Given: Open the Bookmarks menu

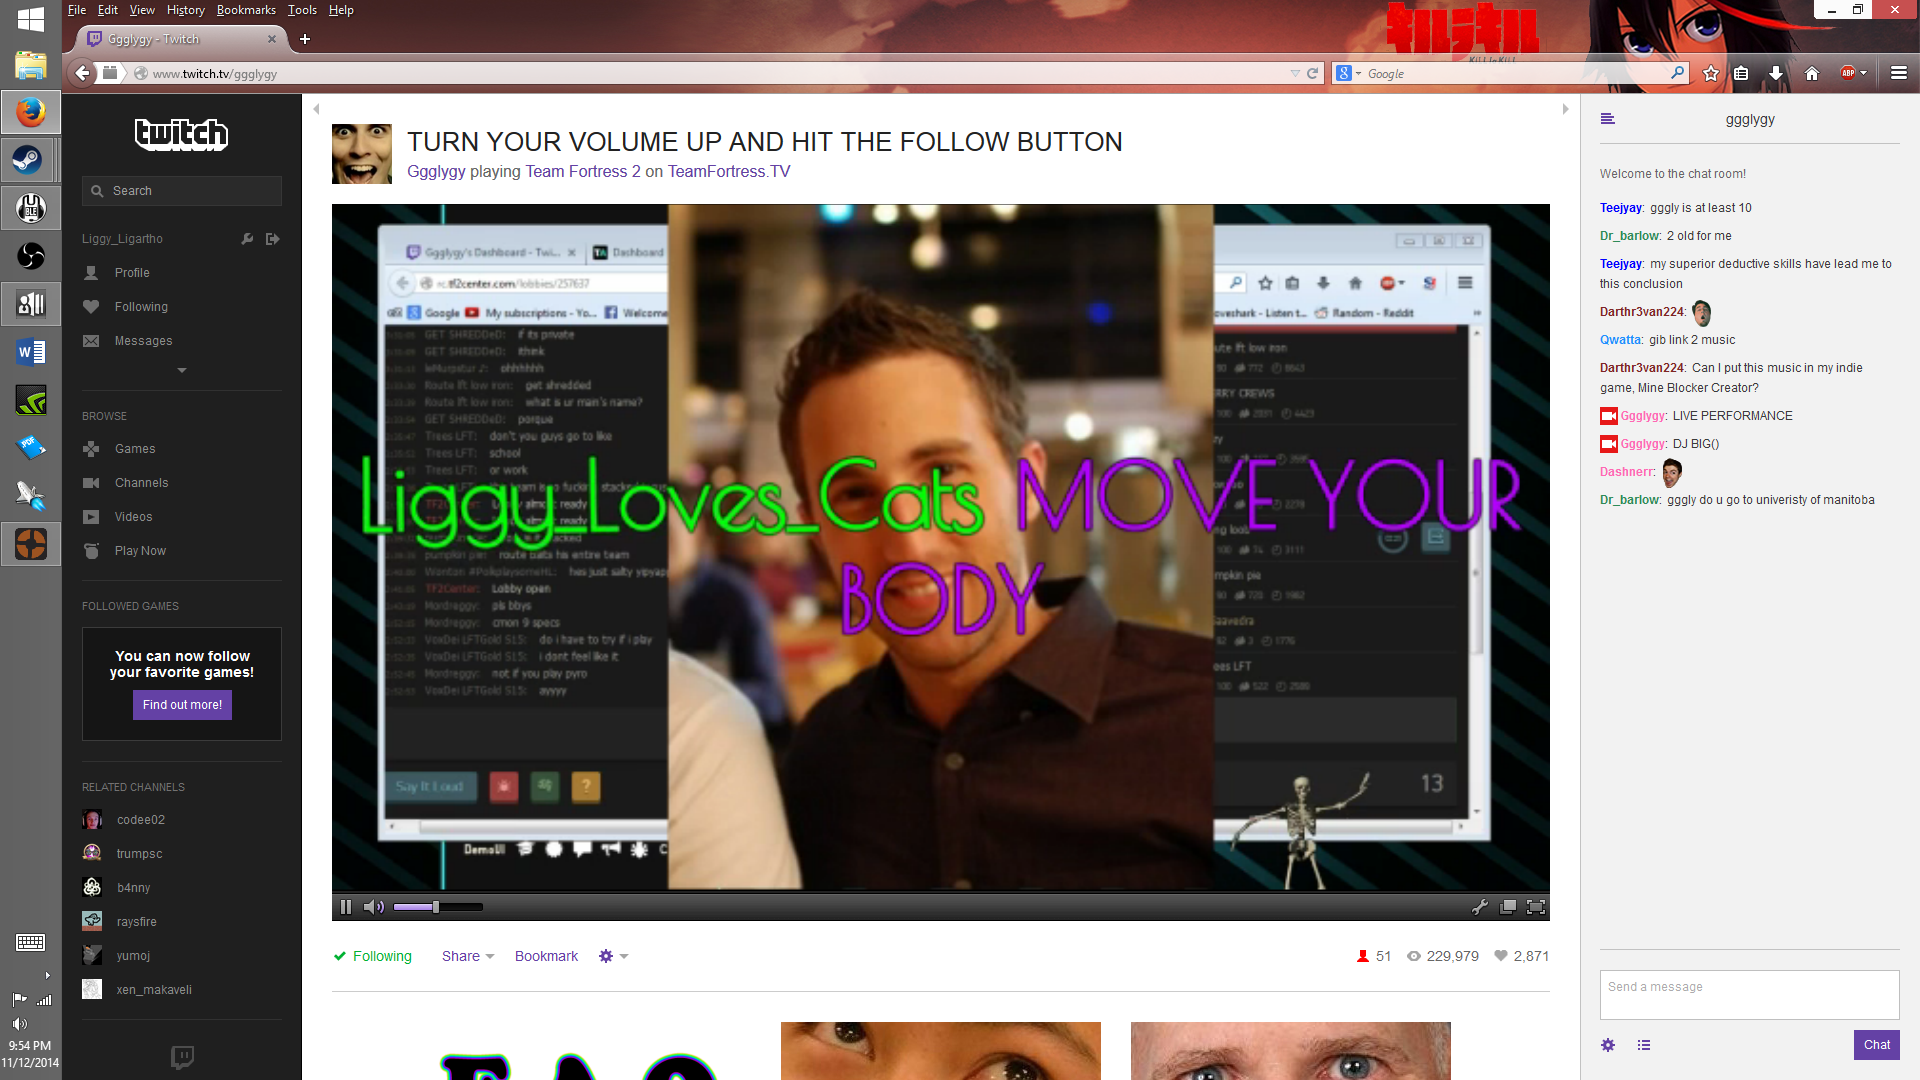Looking at the screenshot, I should 246,10.
